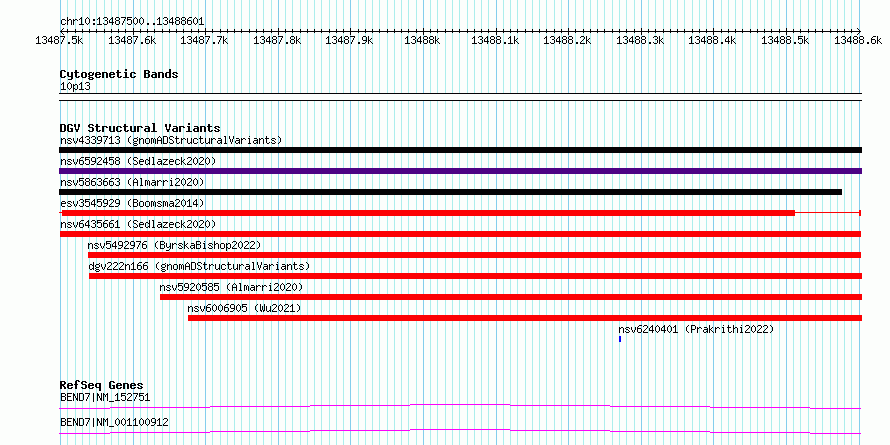Image resolution: width=890 pixels, height=445 pixels.
Task: Click the 13487.7k ruler tick label
Action: coord(204,40)
